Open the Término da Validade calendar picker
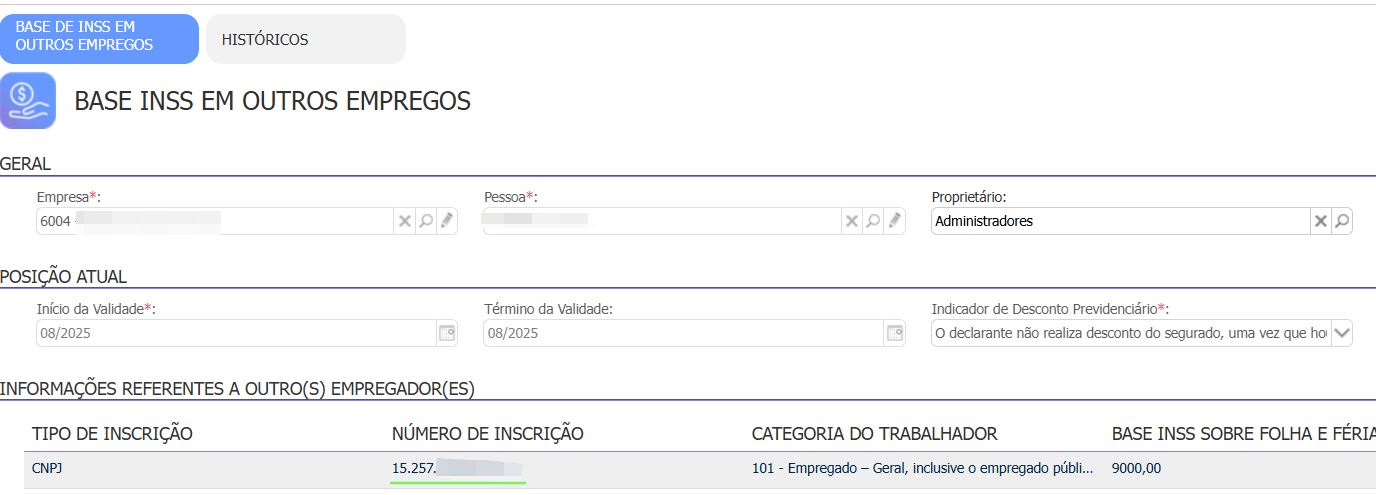Screen dimensions: 1376x495 [x=895, y=333]
